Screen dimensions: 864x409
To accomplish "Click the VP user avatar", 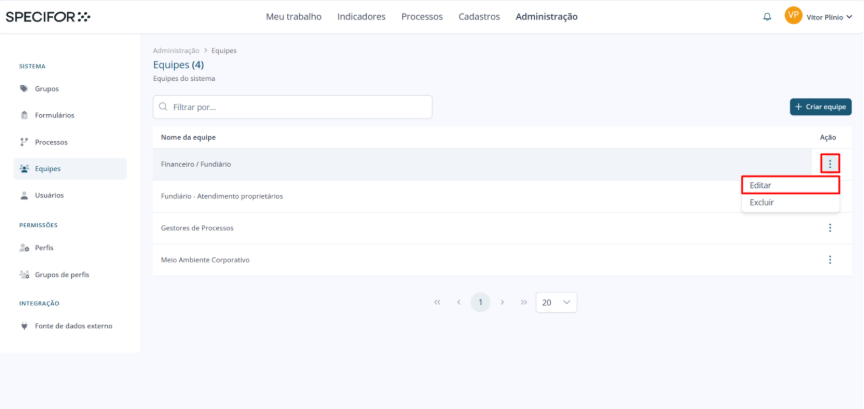I will pos(793,15).
